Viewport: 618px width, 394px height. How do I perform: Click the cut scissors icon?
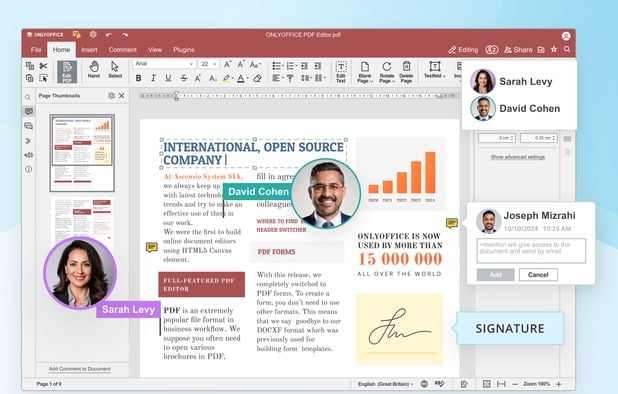pyautogui.click(x=43, y=66)
